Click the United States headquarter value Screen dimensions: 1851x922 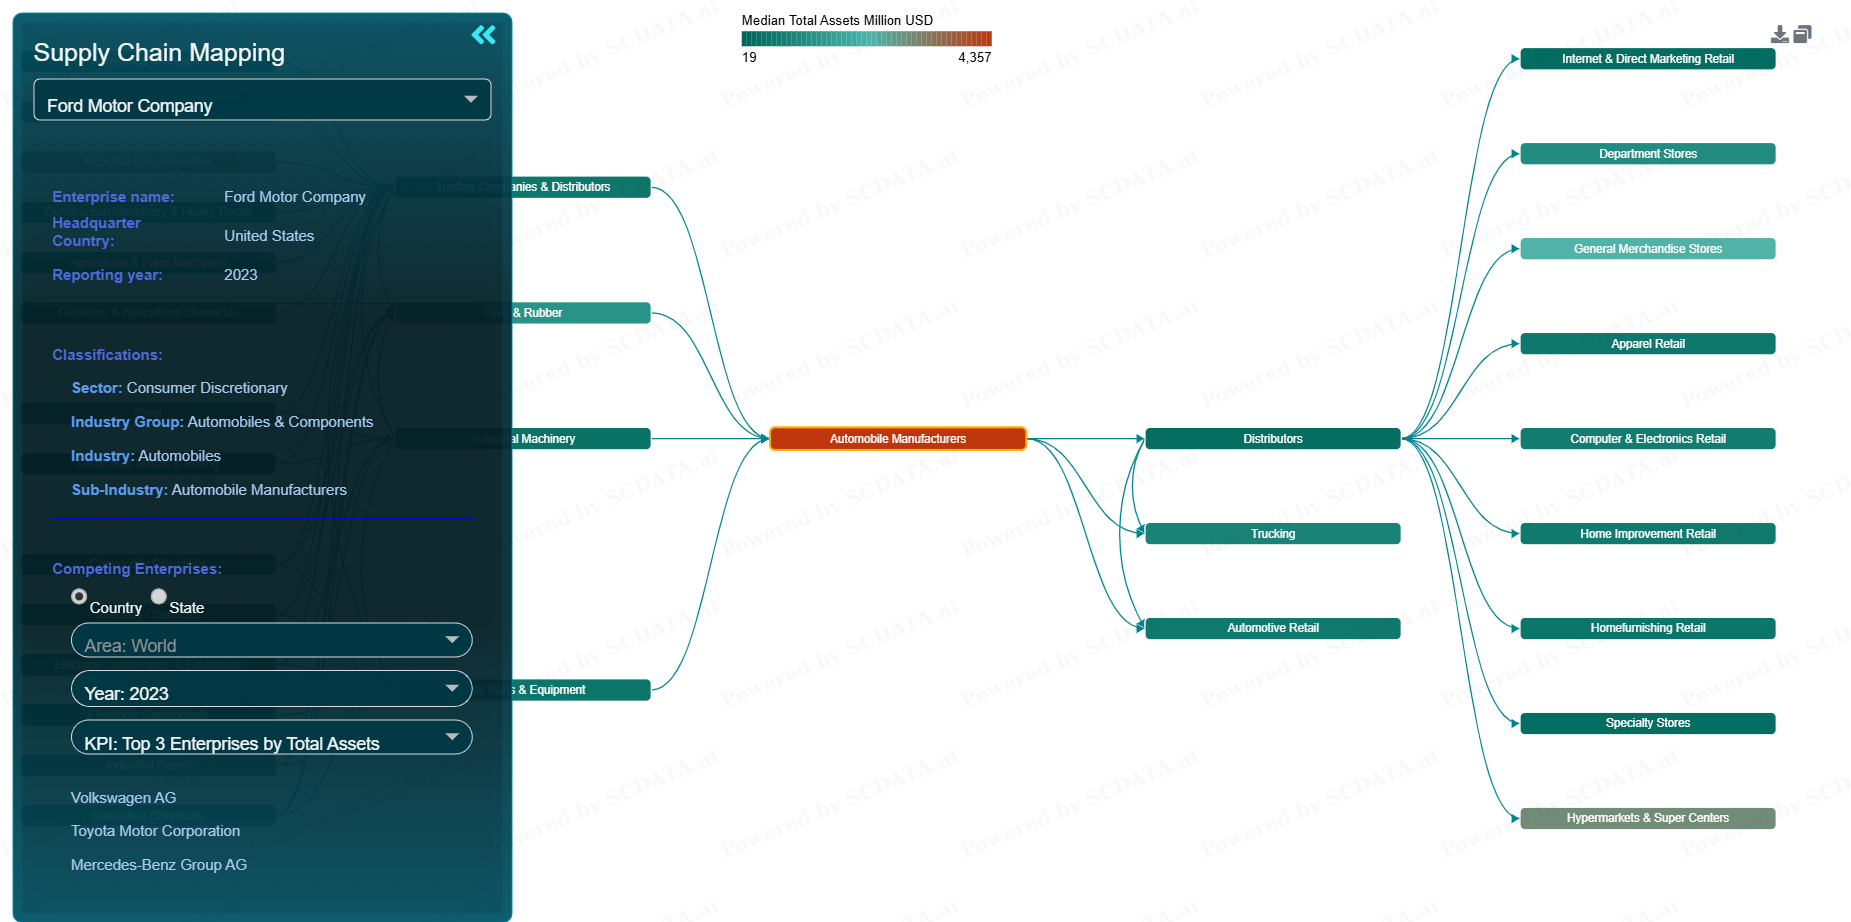click(x=269, y=236)
